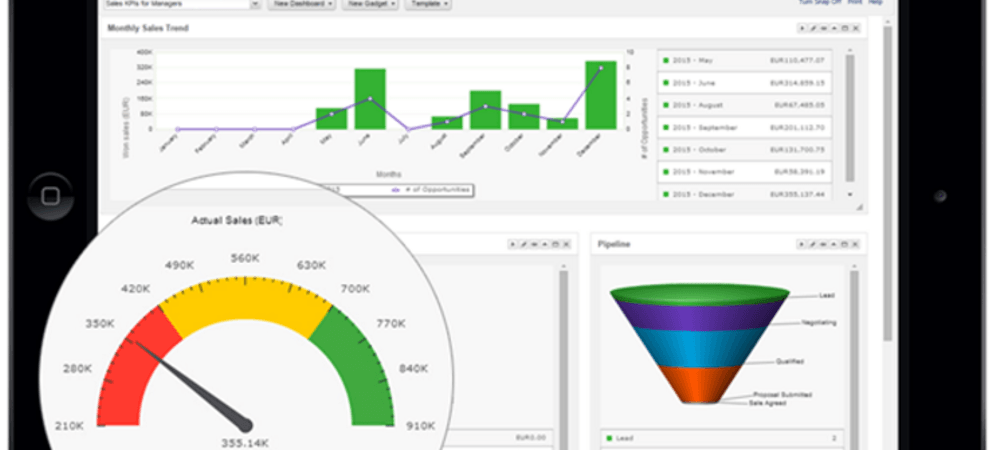This screenshot has height=450, width=997.
Task: Click the main dashboard page scrollbar
Action: [x=888, y=183]
